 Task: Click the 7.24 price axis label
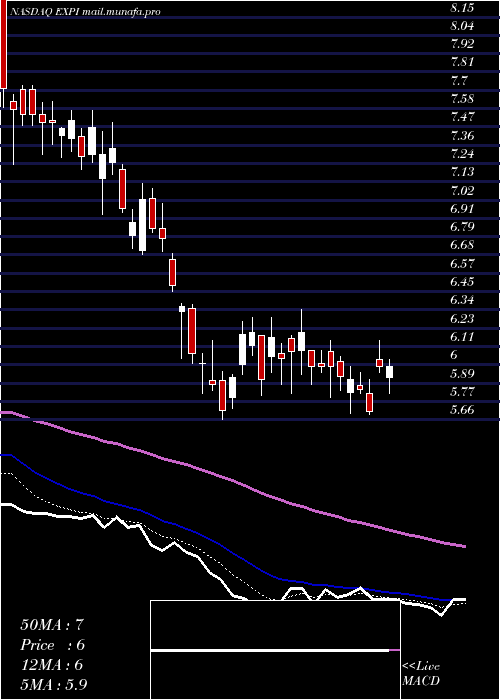(x=462, y=154)
